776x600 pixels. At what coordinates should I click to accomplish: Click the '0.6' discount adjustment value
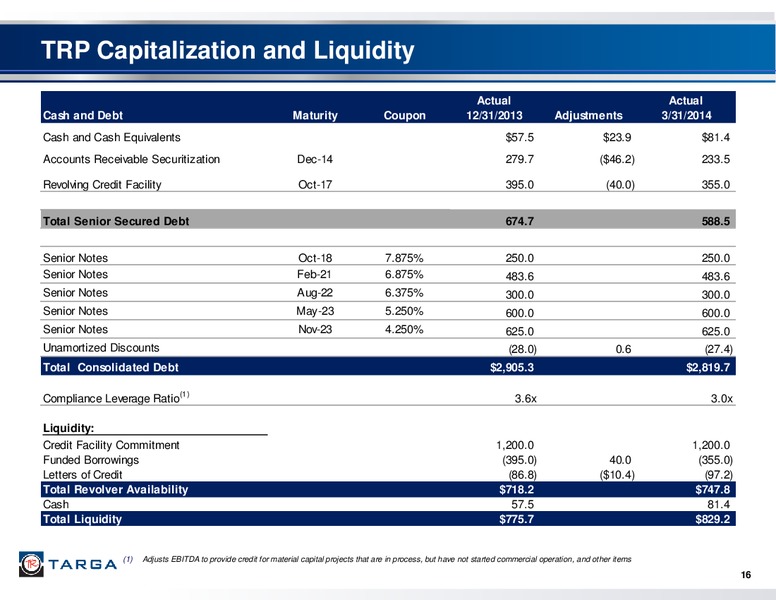[x=623, y=350]
